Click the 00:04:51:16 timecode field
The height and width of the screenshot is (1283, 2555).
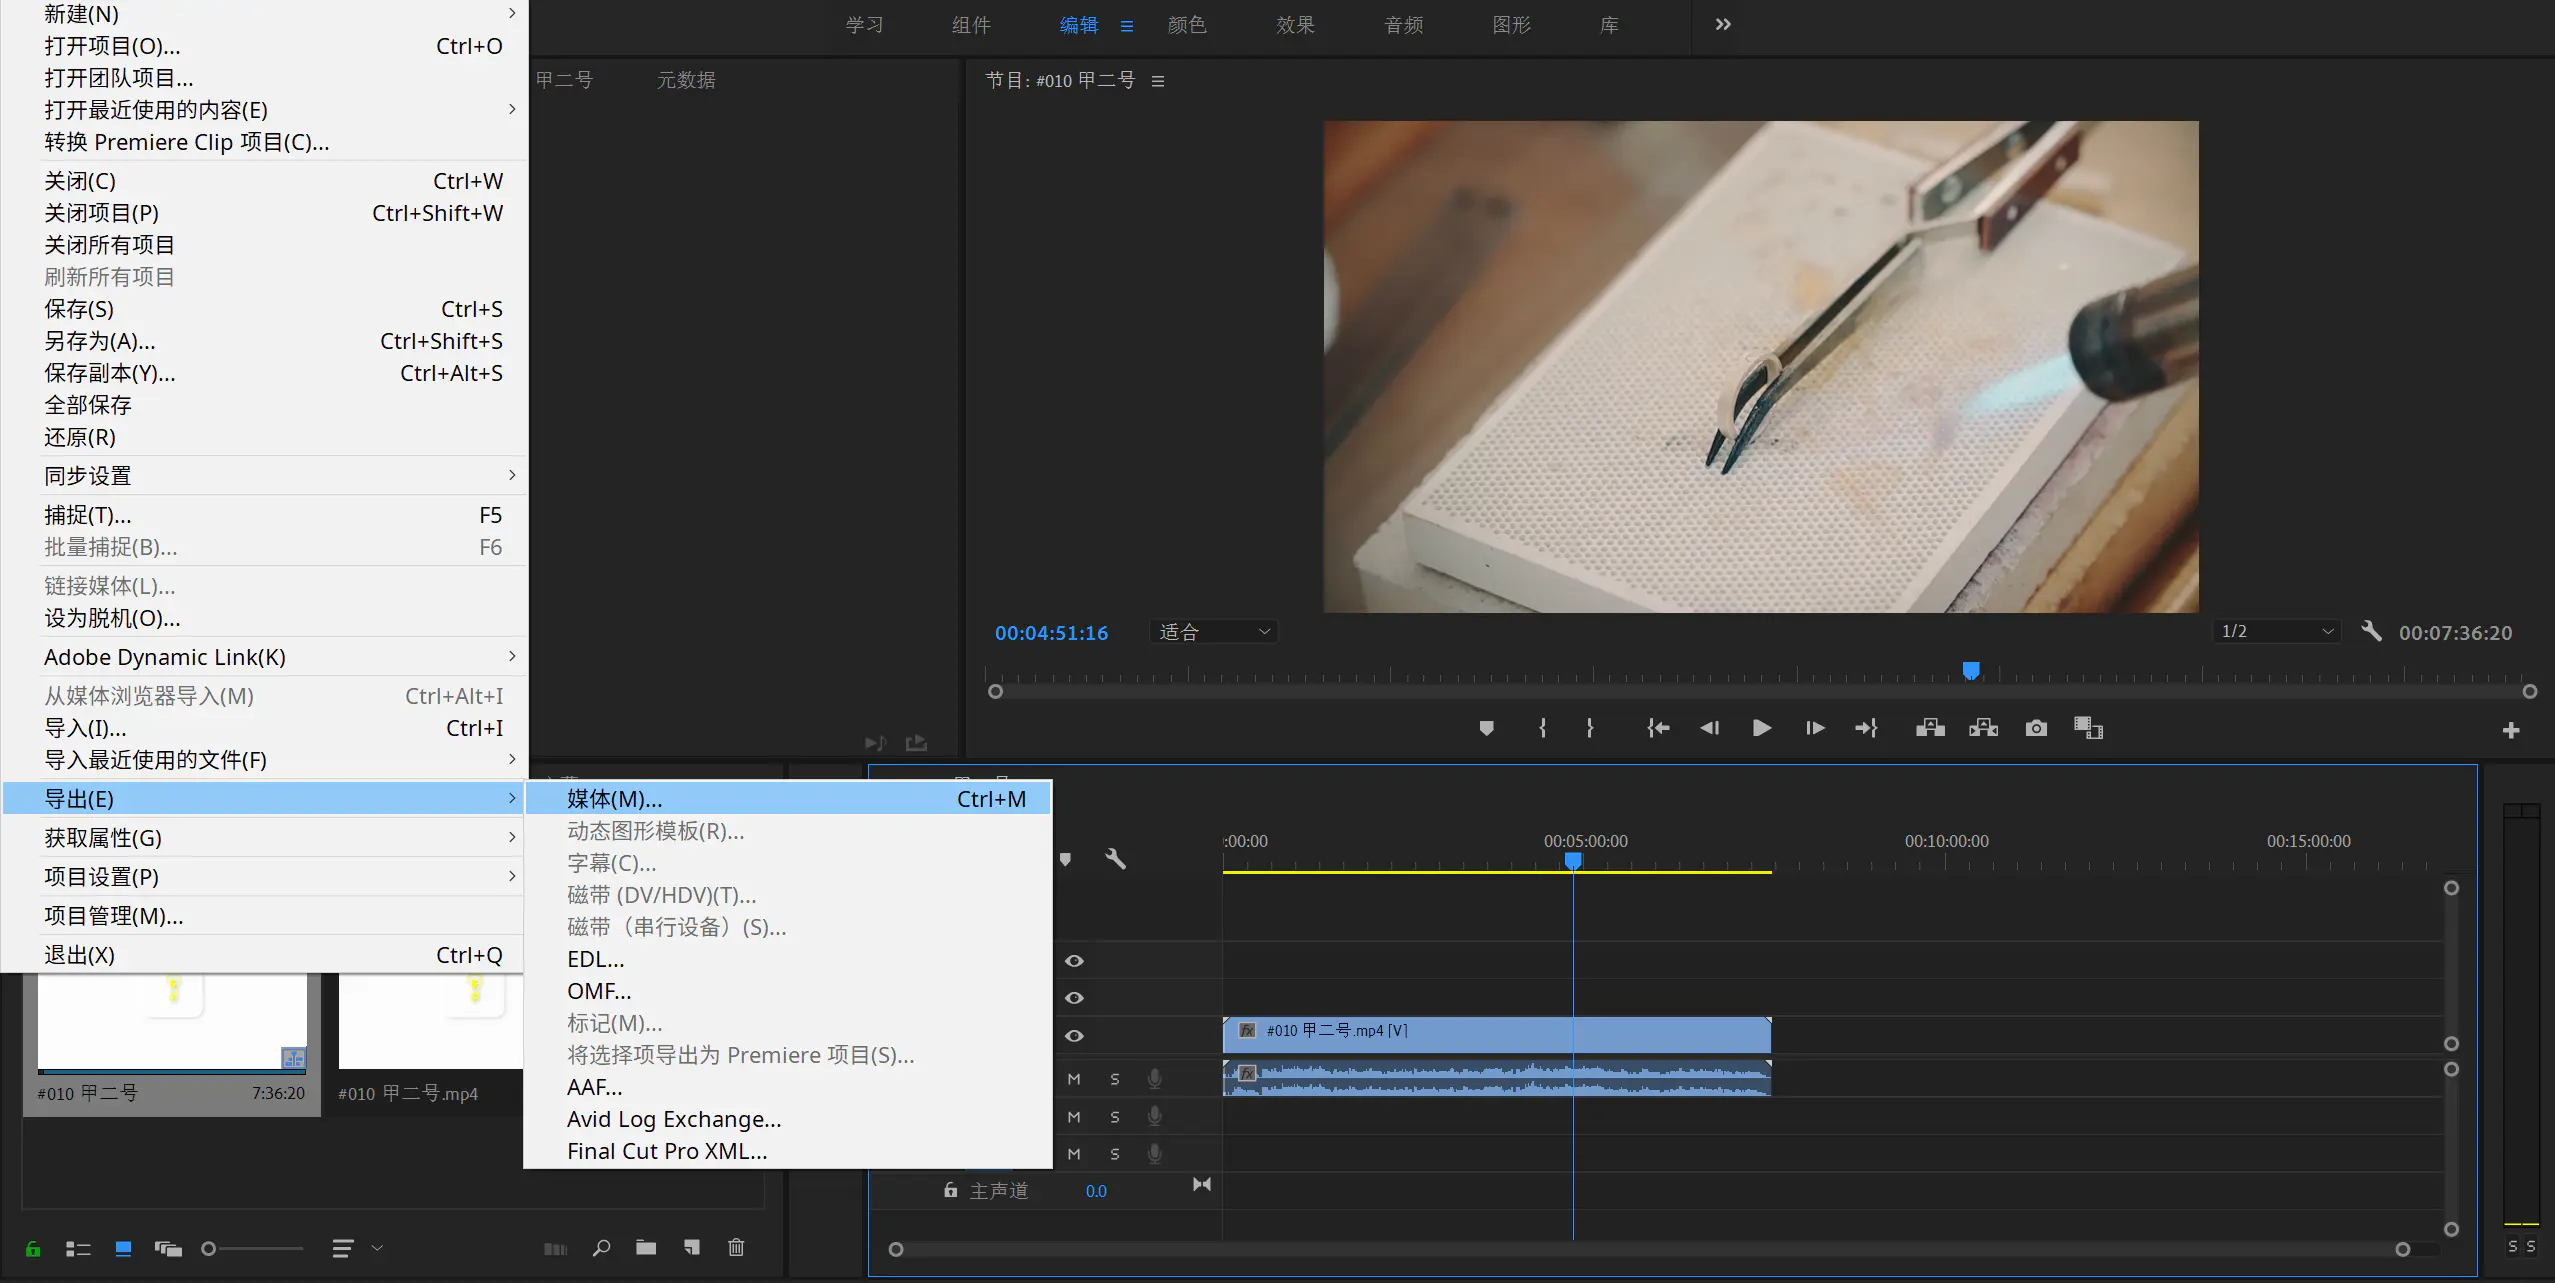(1051, 633)
